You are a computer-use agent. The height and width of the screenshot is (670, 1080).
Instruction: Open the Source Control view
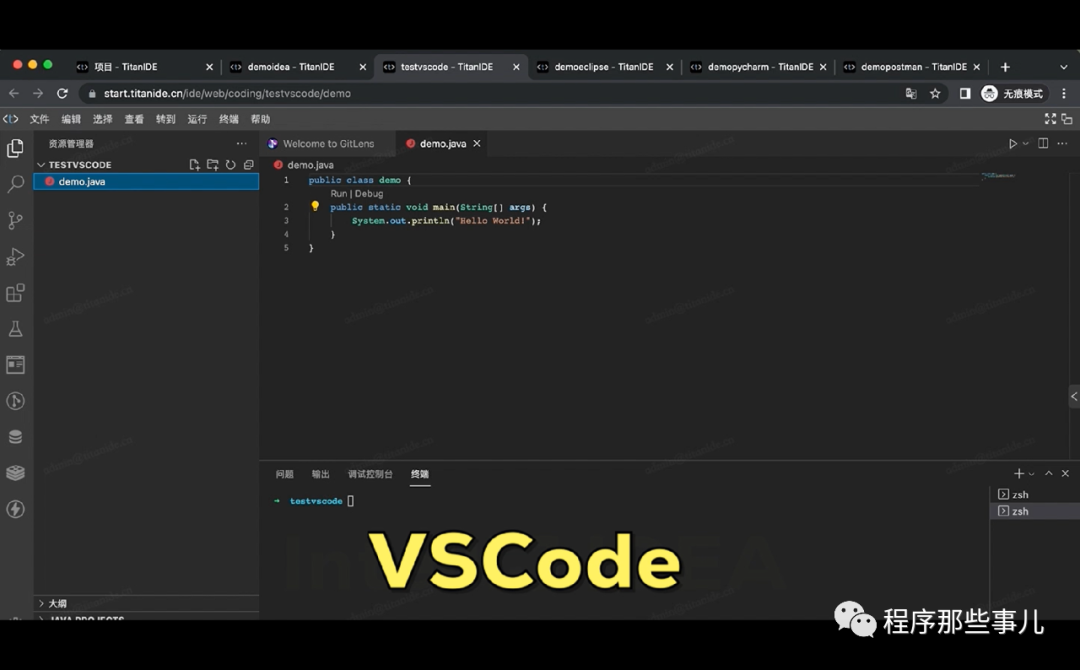click(15, 220)
